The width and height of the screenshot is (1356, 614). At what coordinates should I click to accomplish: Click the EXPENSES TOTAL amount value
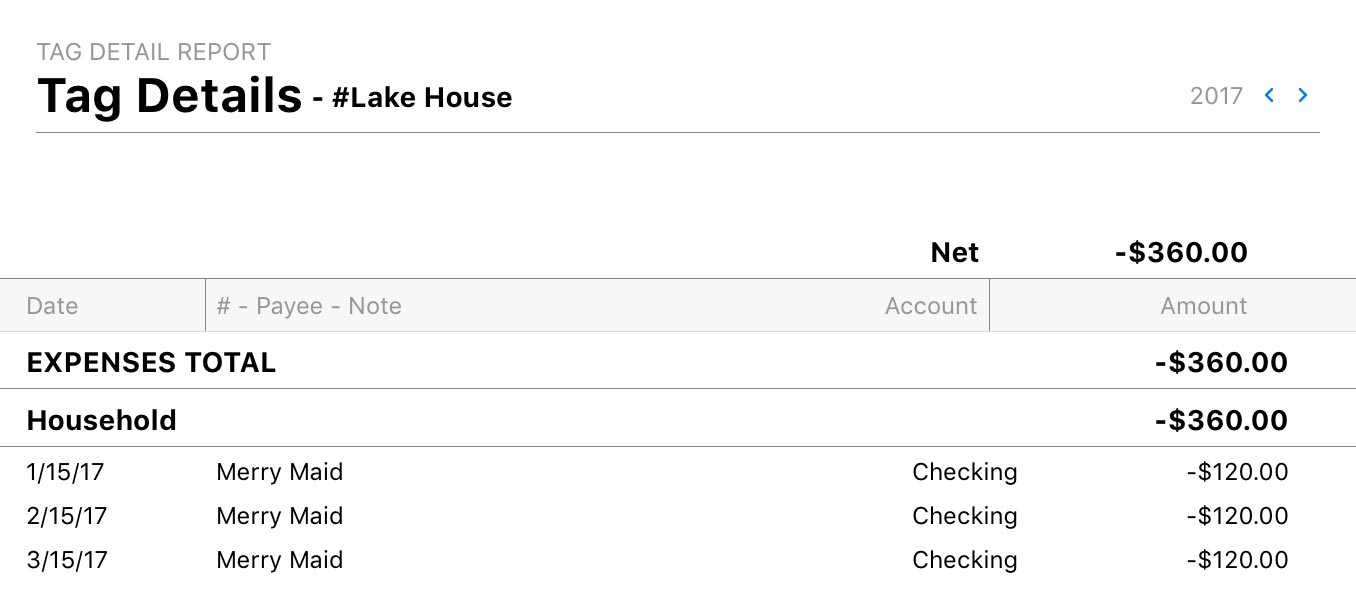1221,362
